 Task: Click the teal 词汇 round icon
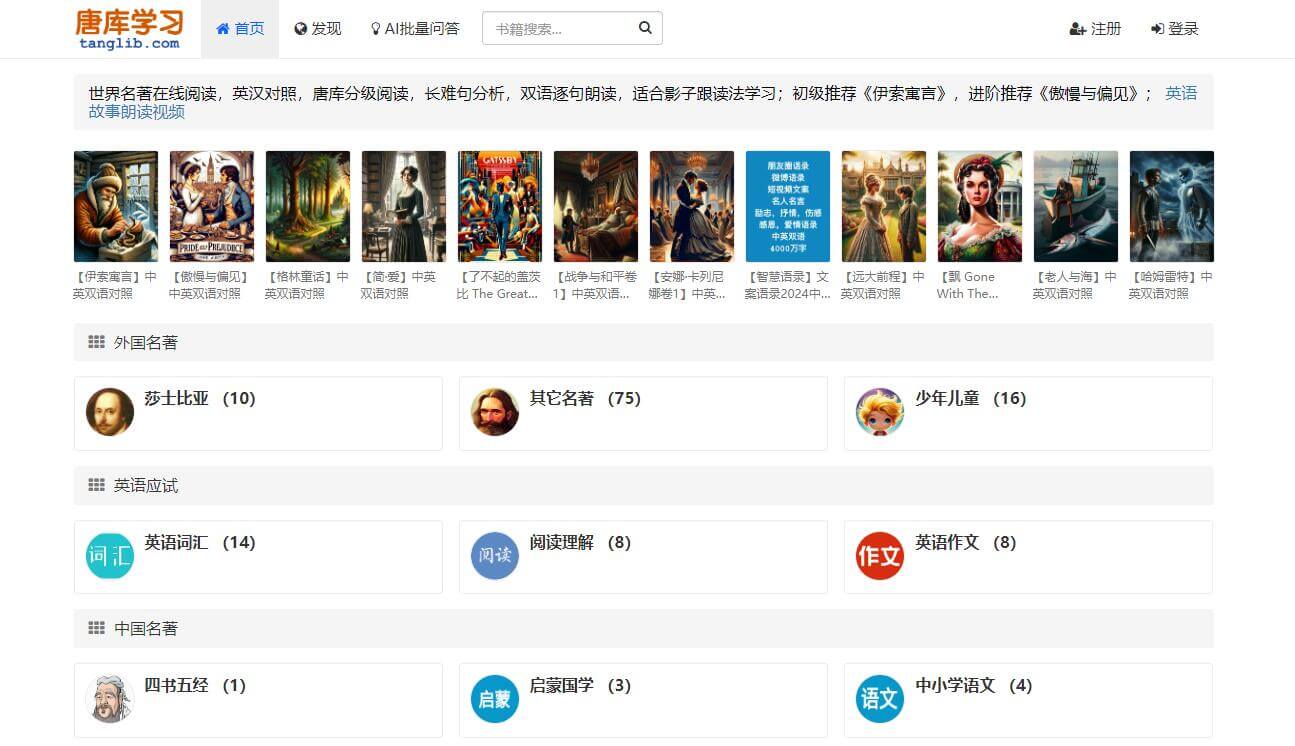click(x=110, y=556)
